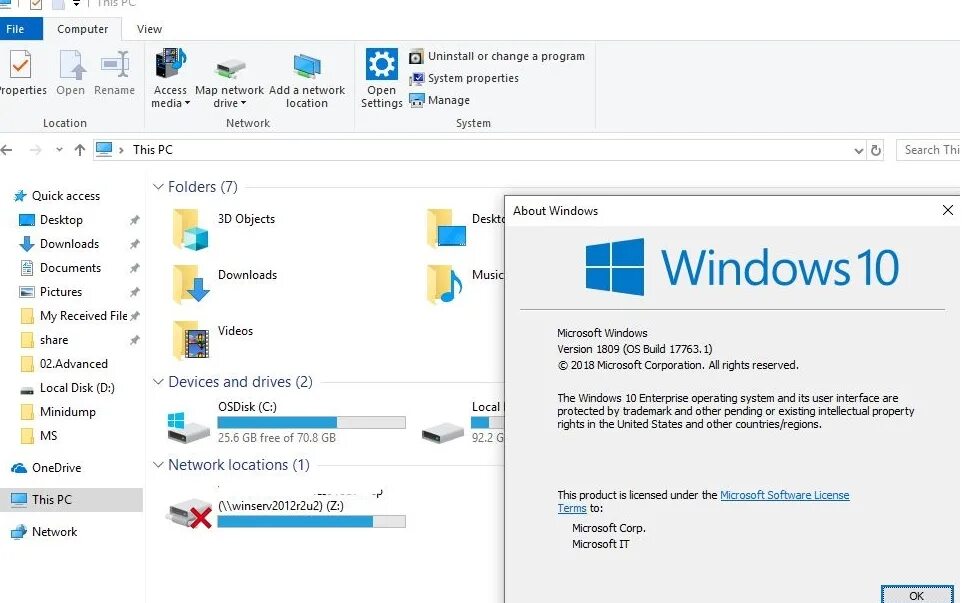Open System properties from ribbon
967x603 pixels.
point(464,78)
